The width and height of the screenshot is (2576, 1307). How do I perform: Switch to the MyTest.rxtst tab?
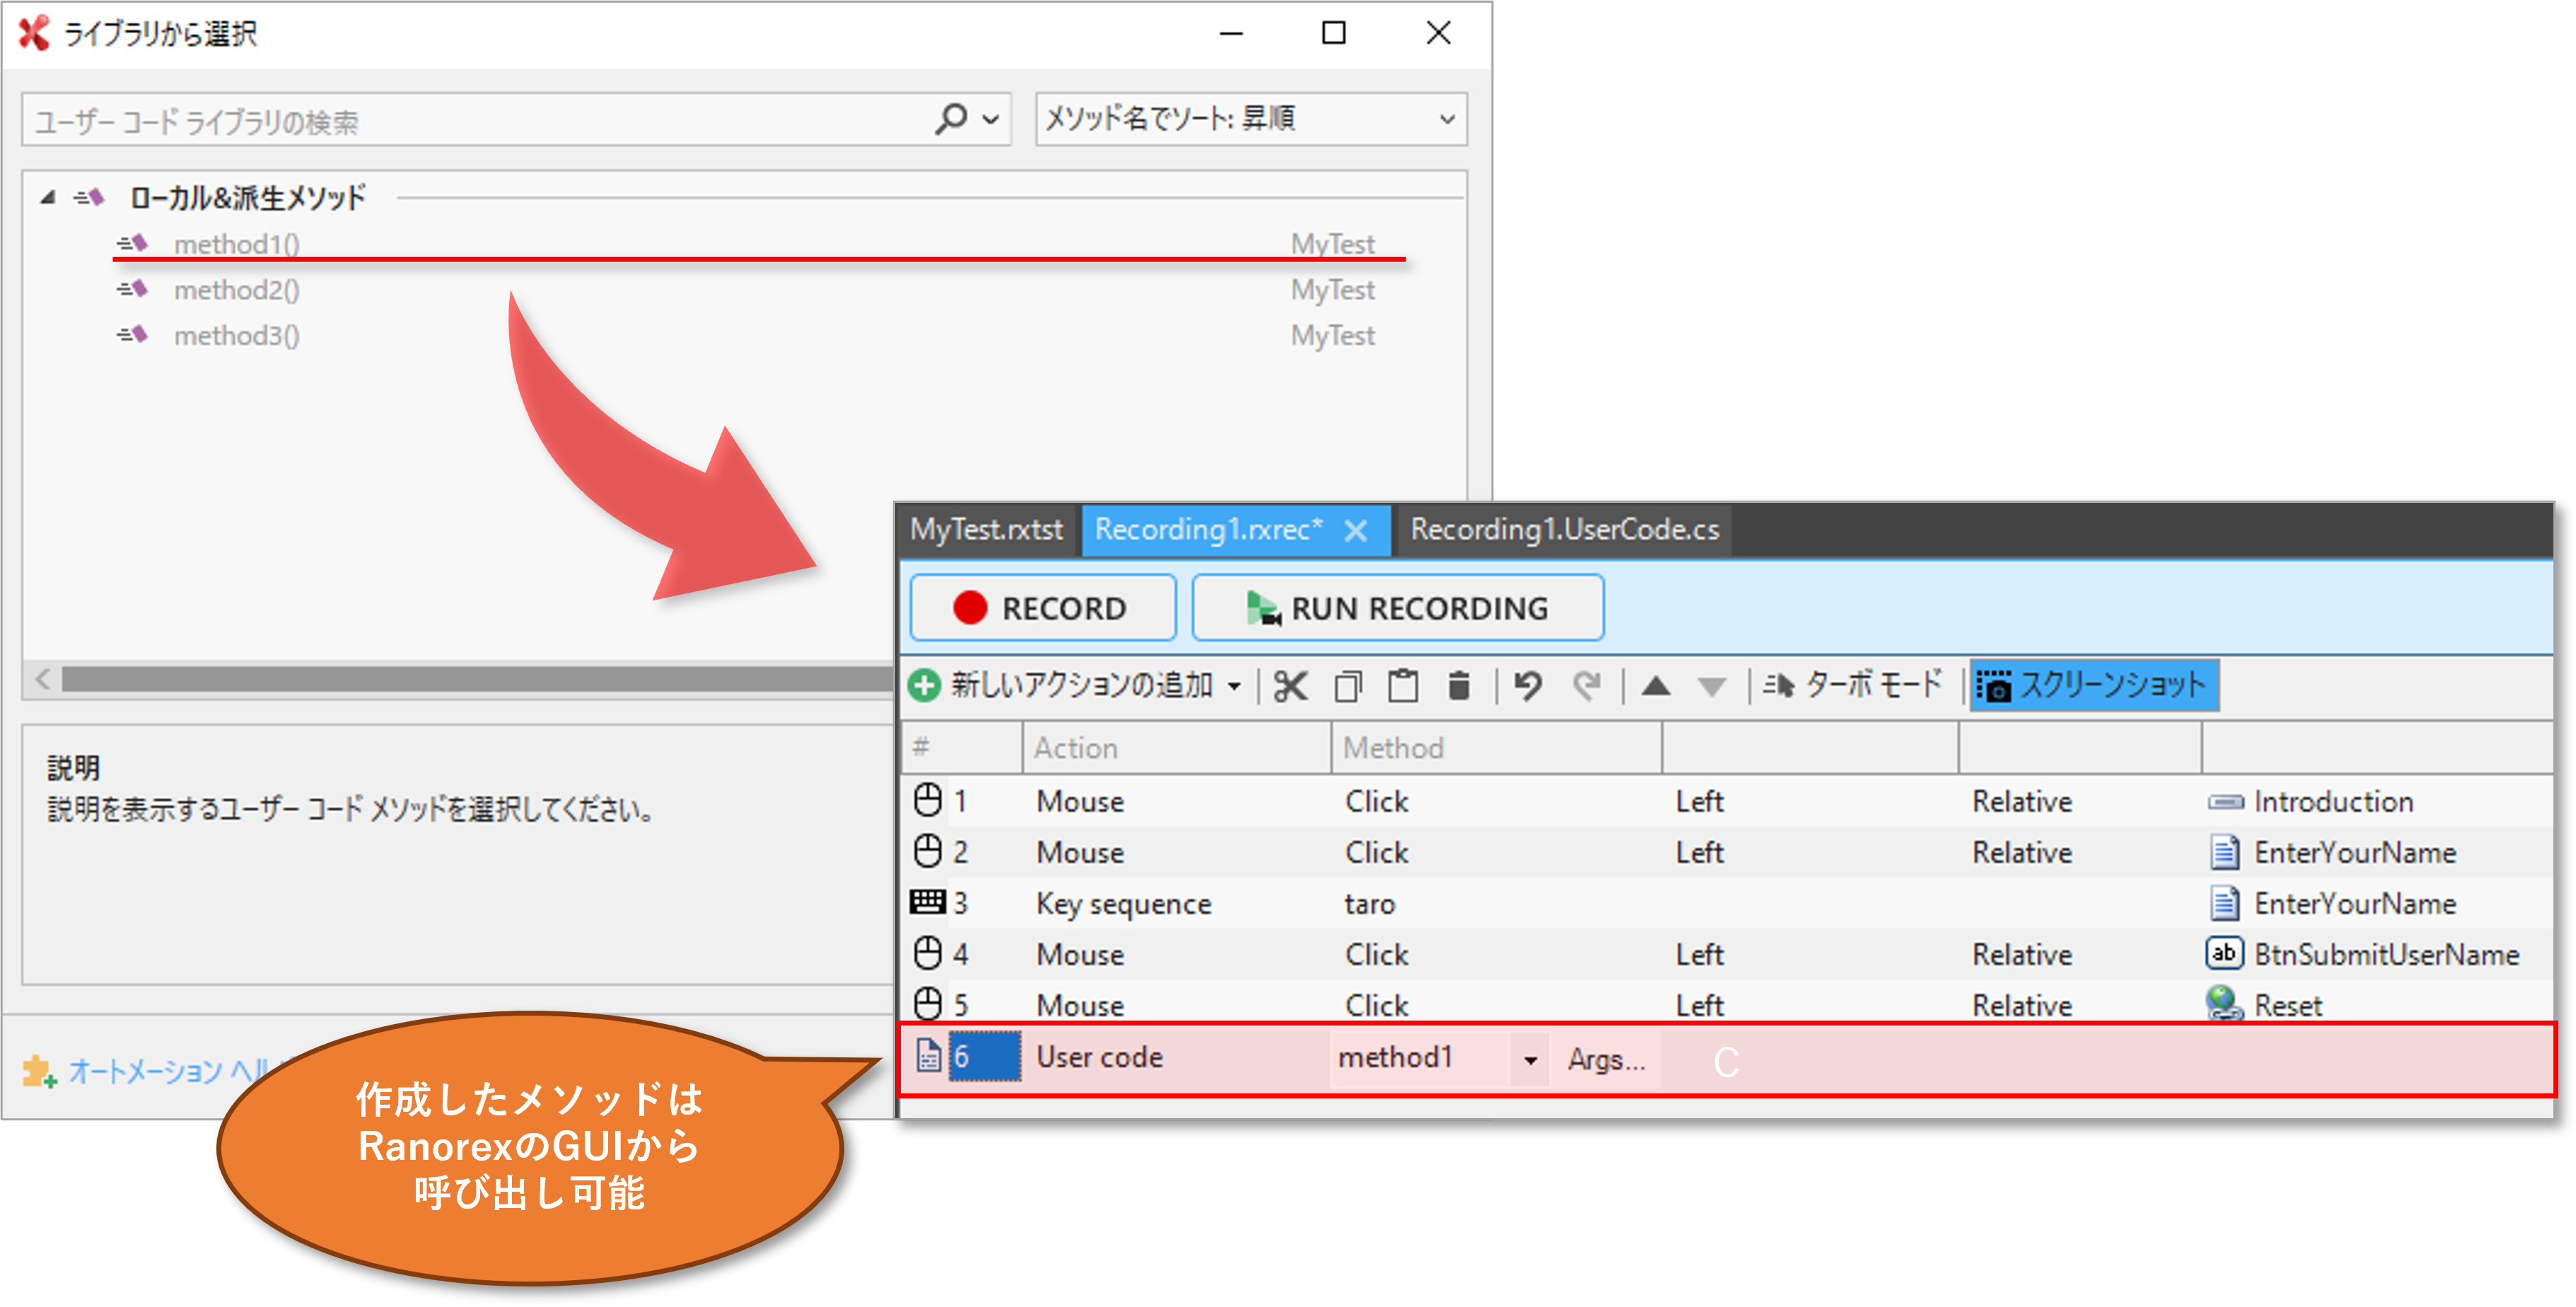(986, 530)
